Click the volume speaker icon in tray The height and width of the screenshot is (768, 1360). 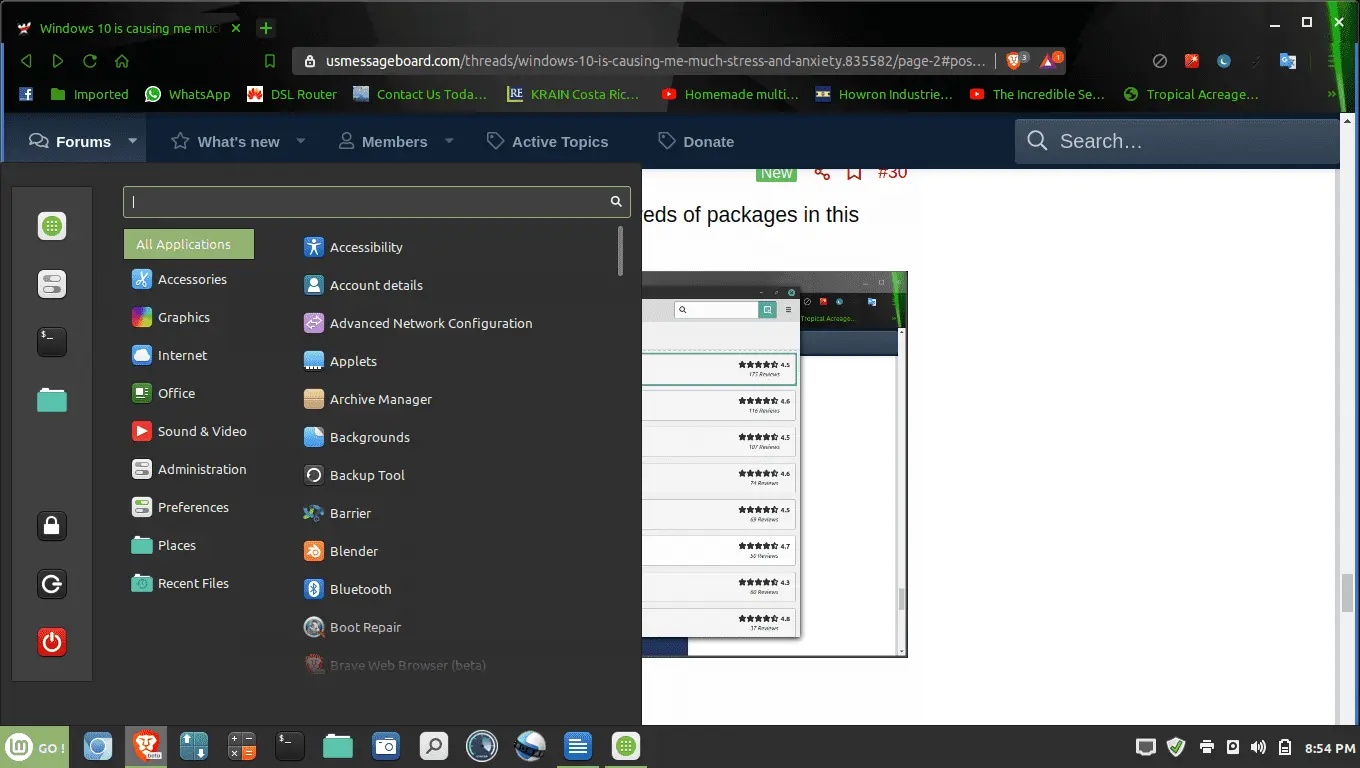pos(1258,747)
